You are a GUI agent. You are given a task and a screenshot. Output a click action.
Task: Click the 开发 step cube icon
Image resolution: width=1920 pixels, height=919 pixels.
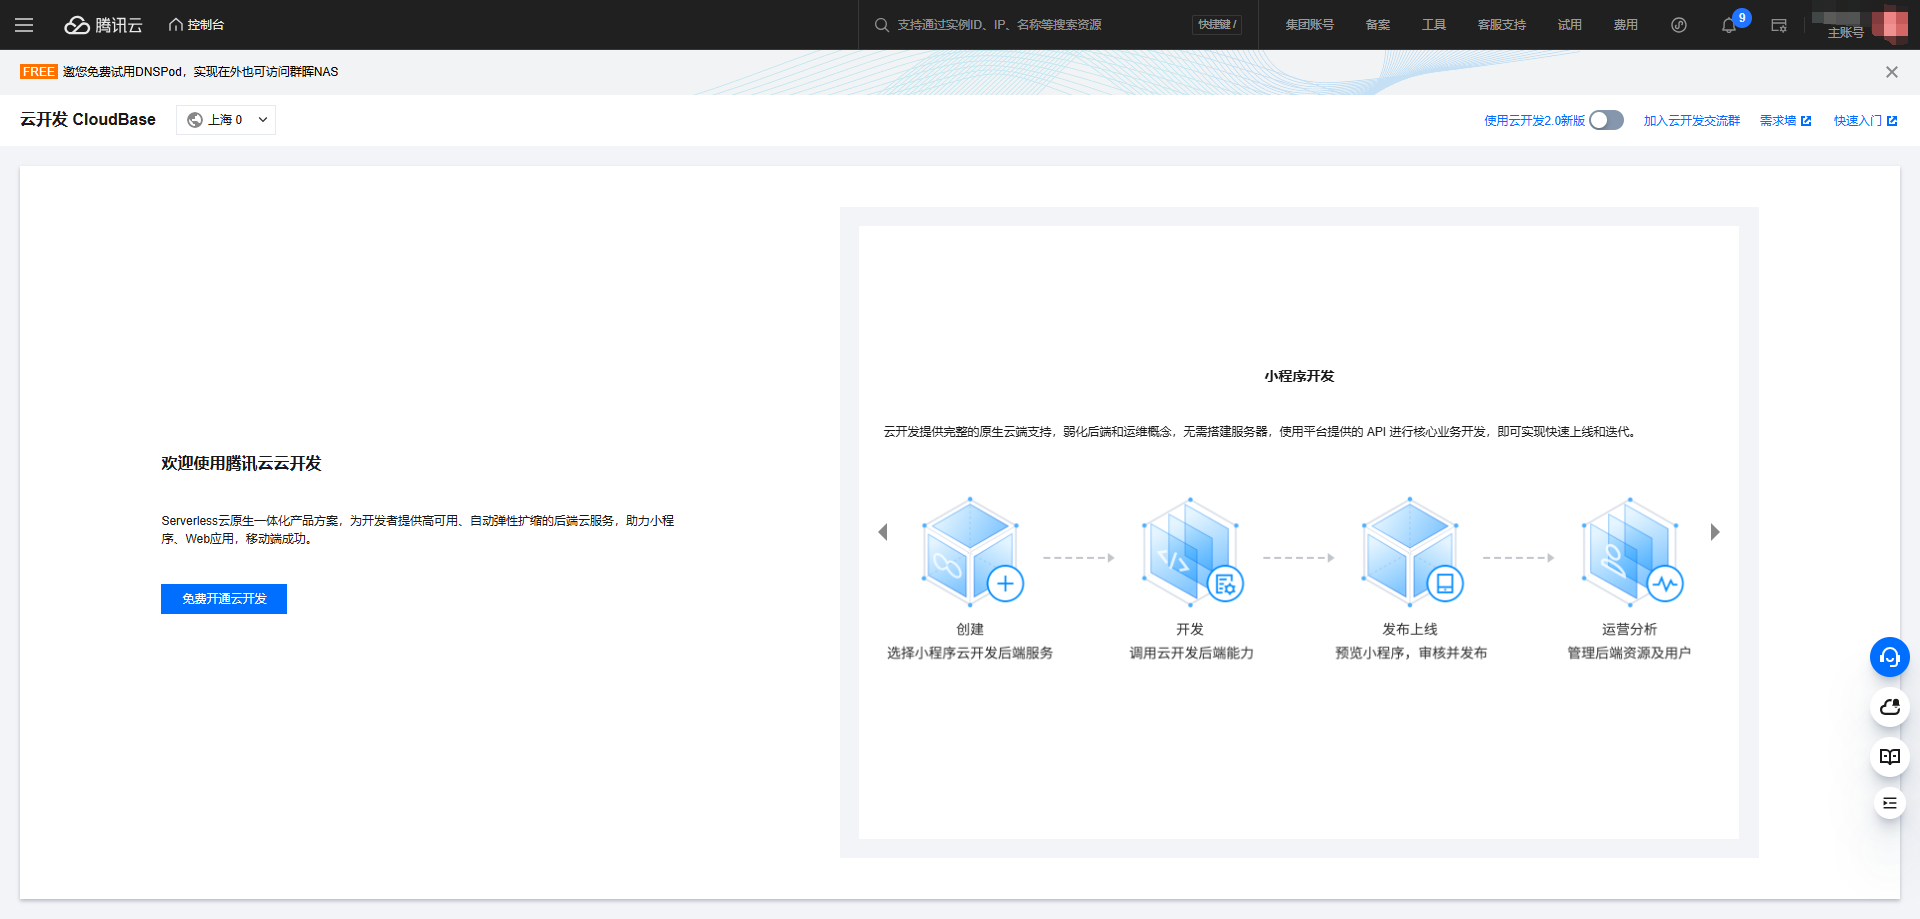1192,552
